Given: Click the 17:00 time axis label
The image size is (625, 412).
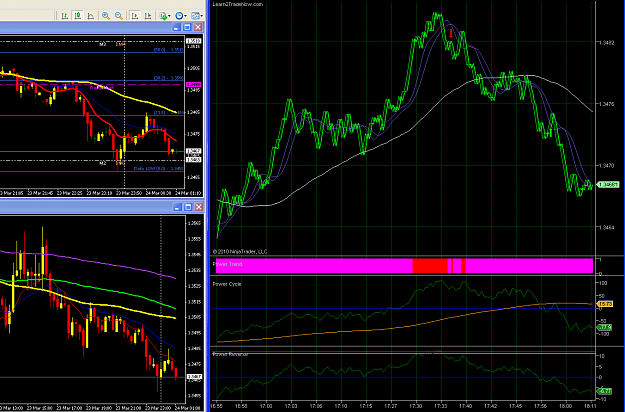Looking at the screenshot, I should [266, 406].
